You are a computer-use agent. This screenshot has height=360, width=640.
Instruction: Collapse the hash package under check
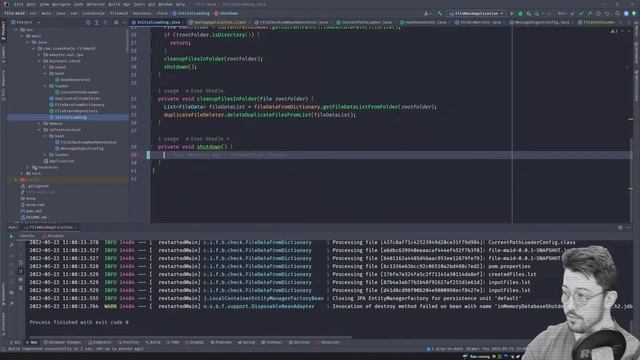[x=45, y=73]
